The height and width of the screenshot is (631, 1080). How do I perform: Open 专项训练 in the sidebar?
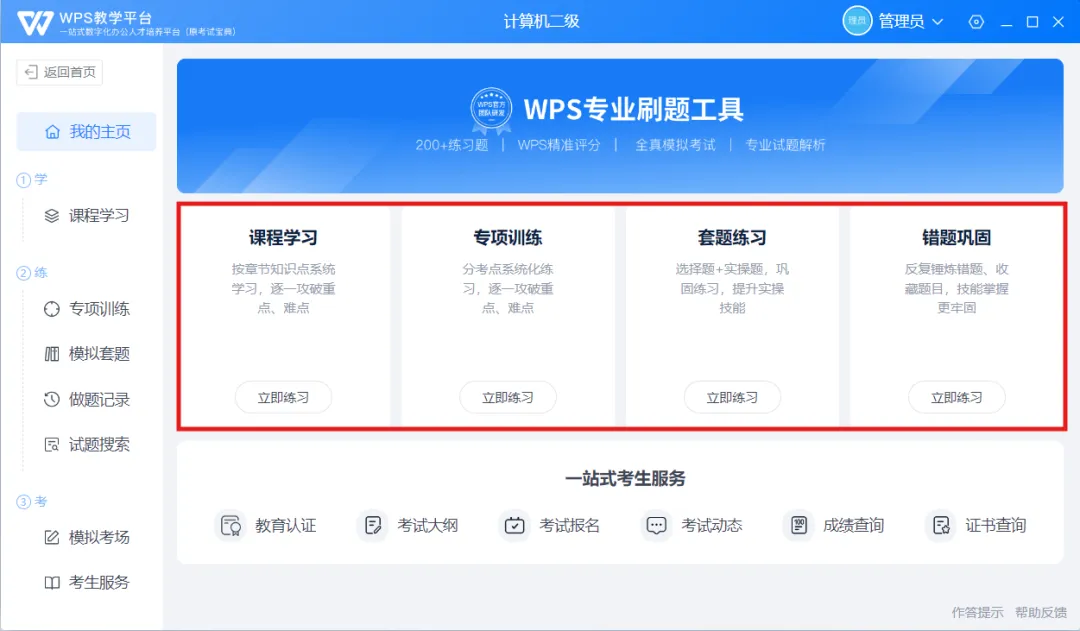pyautogui.click(x=87, y=309)
